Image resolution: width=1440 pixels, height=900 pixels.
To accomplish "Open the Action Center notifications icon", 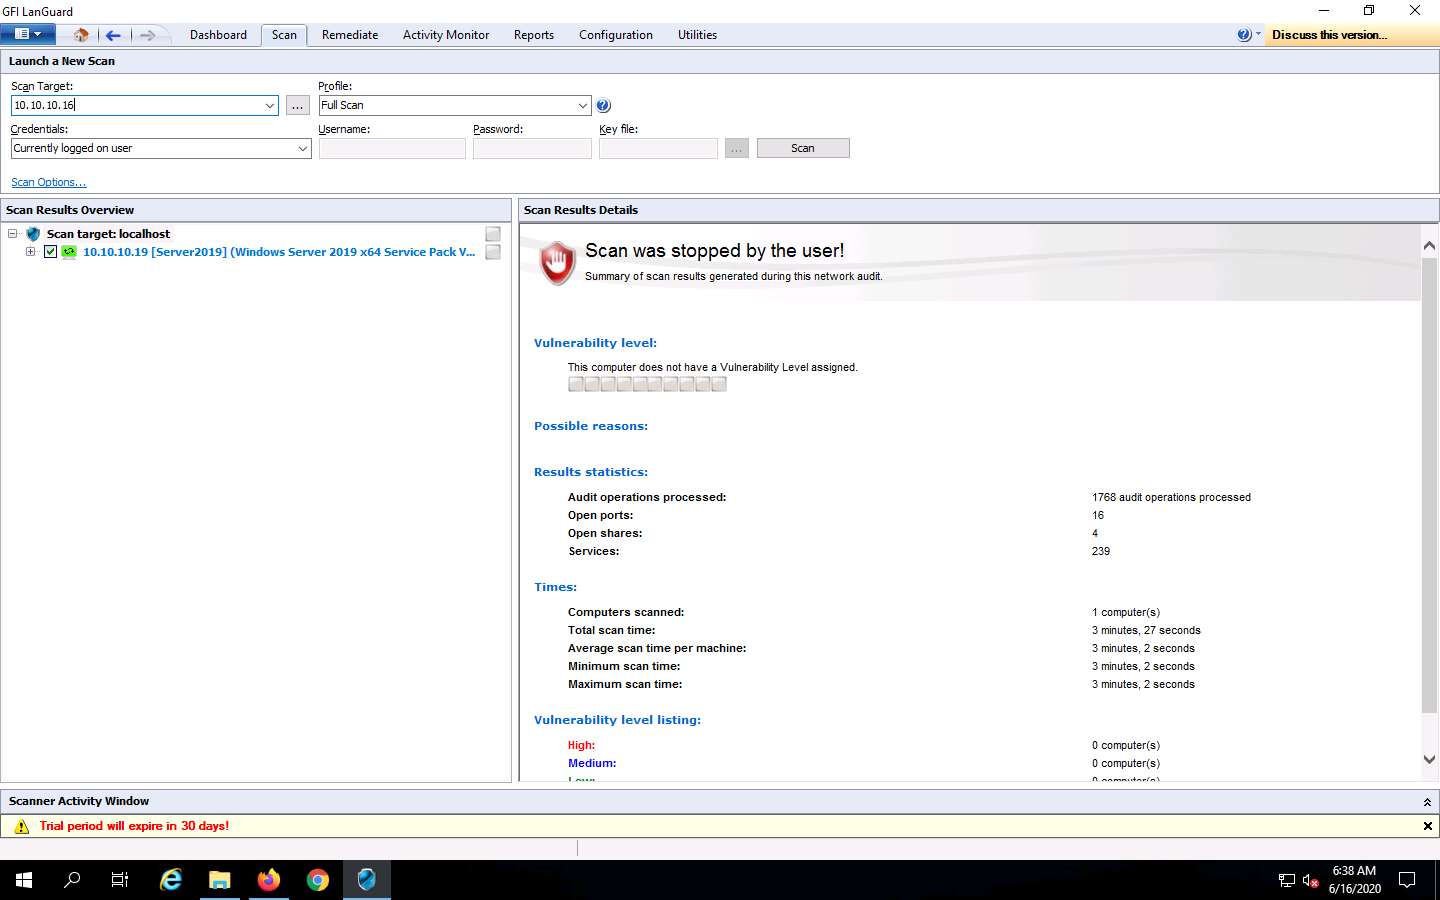I will tap(1407, 880).
